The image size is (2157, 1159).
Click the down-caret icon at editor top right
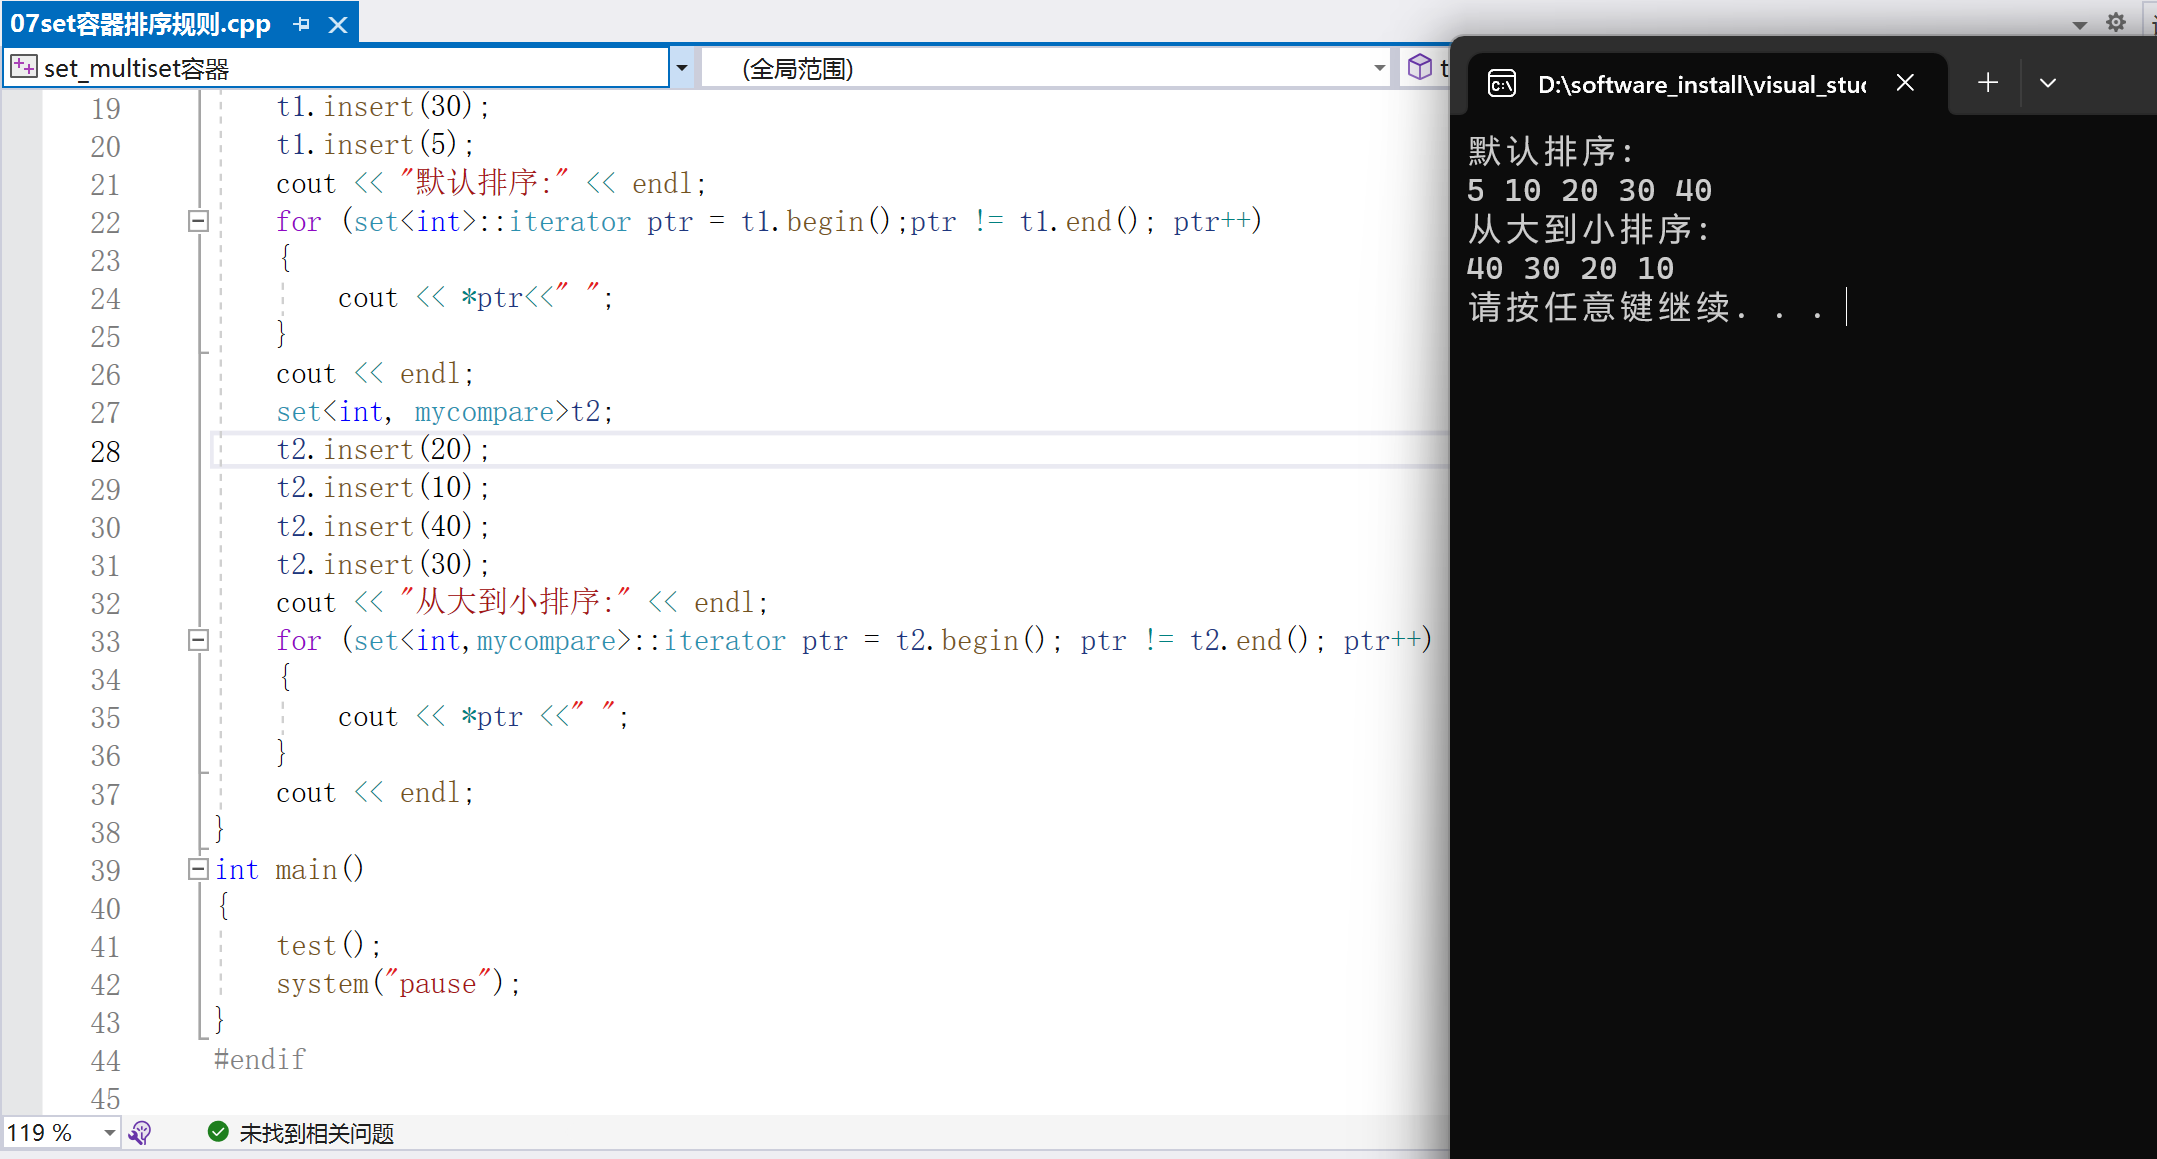tap(2078, 23)
